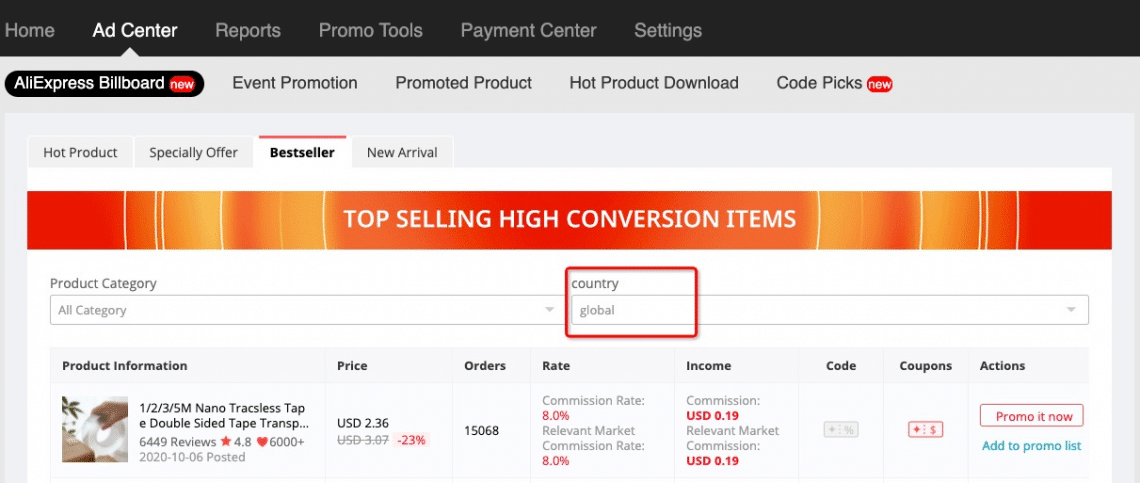
Task: Open the Ad Center menu
Action: pyautogui.click(x=135, y=30)
